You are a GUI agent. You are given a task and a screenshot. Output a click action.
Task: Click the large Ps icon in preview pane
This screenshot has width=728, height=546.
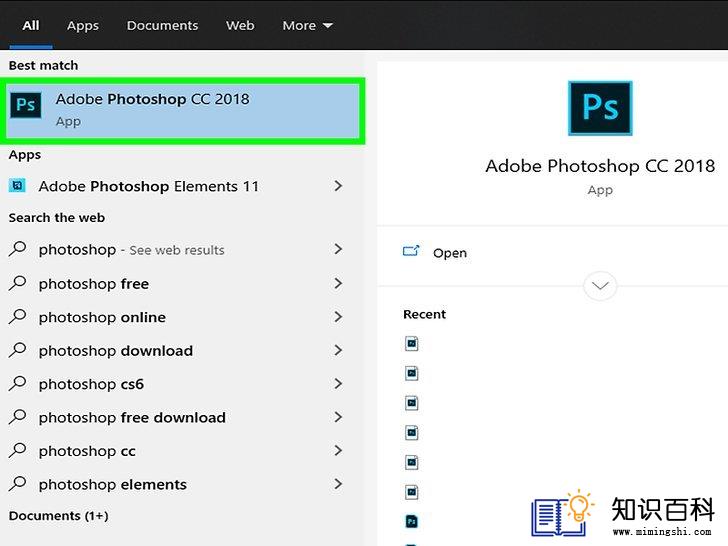[x=600, y=108]
